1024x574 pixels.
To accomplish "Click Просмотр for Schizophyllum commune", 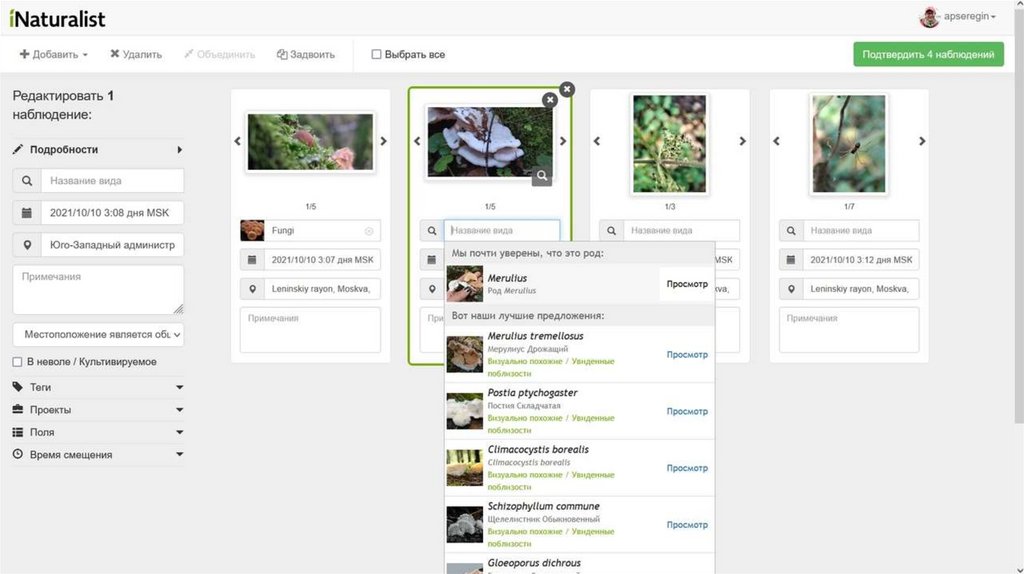I will 687,525.
